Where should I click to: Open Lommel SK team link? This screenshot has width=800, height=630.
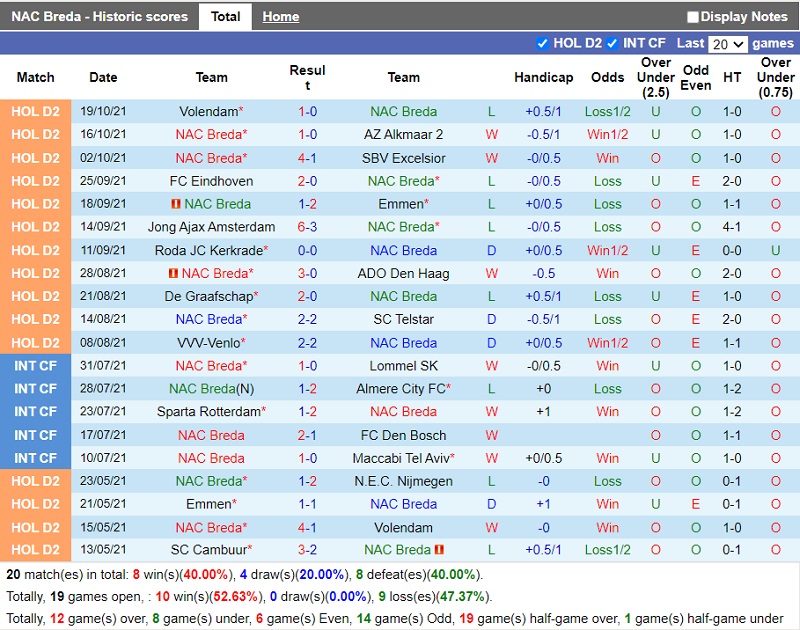click(403, 366)
